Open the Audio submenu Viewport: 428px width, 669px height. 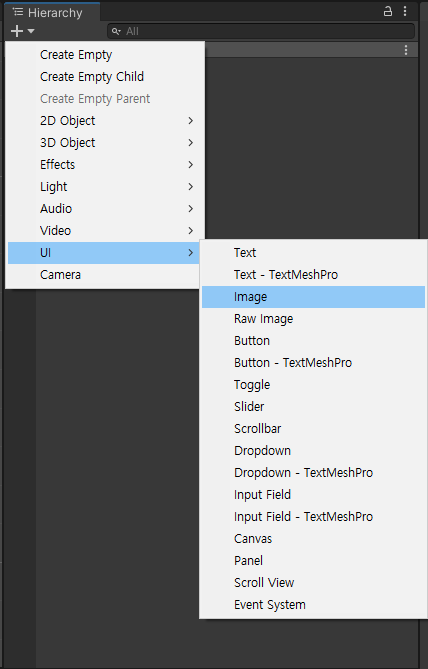(105, 209)
